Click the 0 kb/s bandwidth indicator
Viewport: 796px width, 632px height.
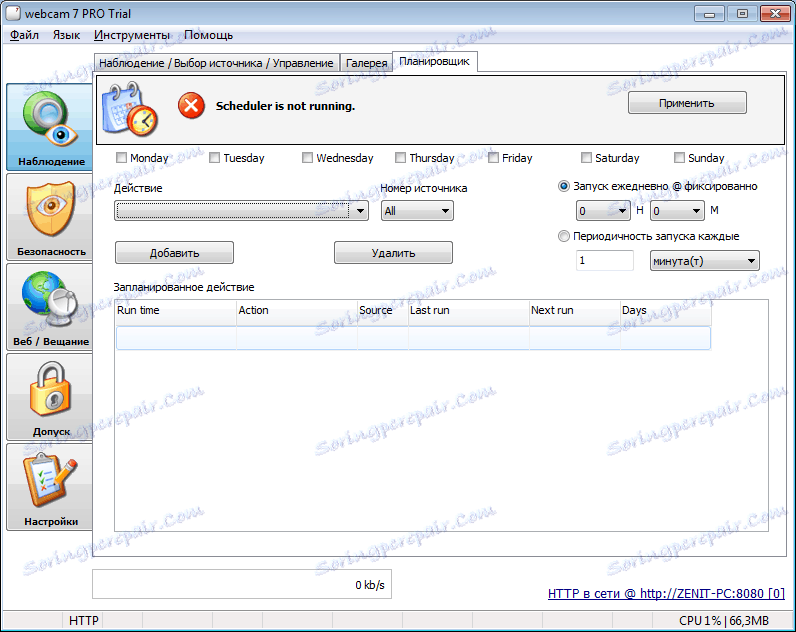point(242,584)
